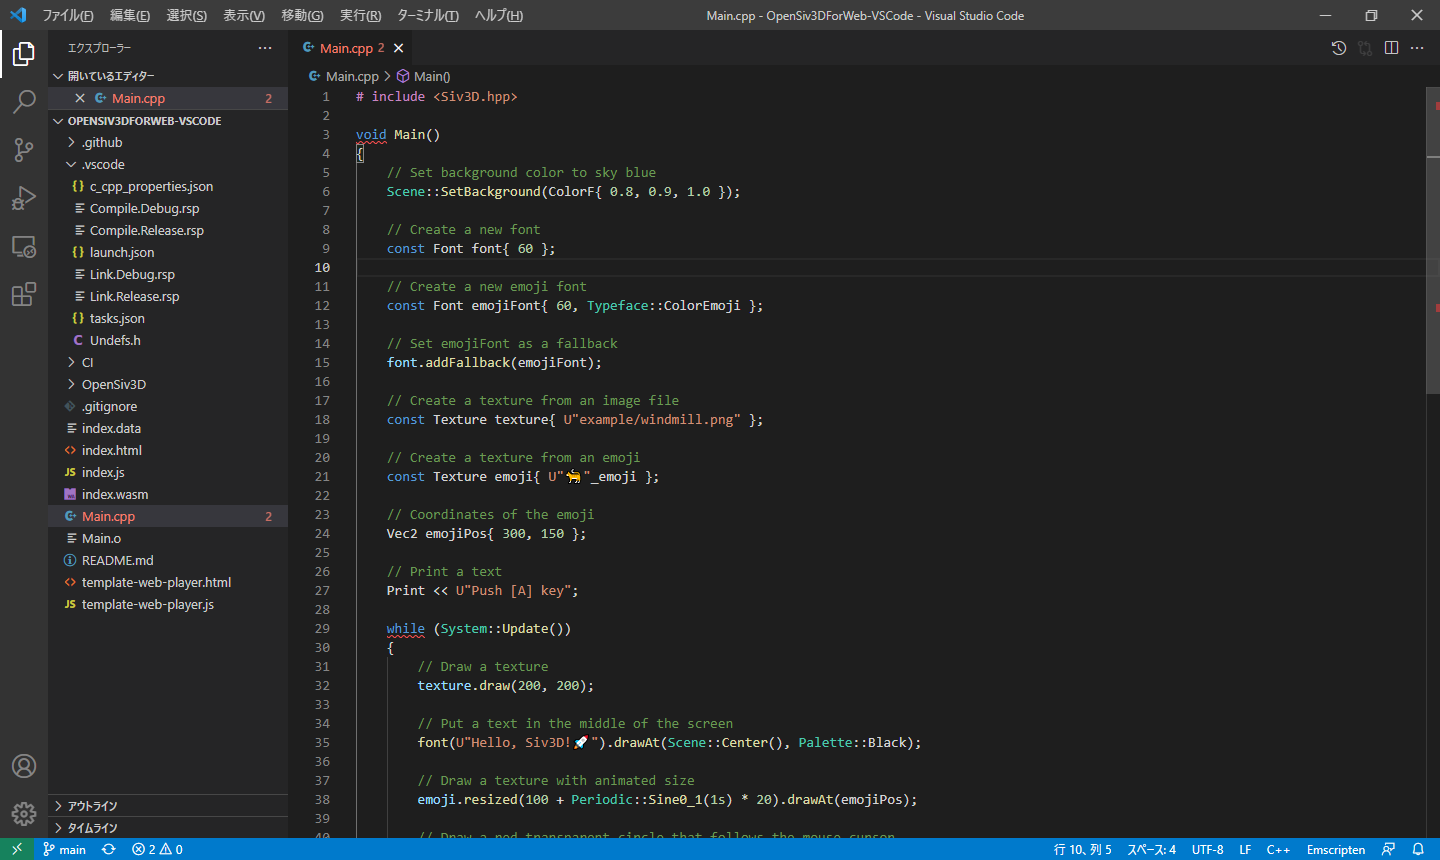
Task: Open the Search view icon
Action: point(24,101)
